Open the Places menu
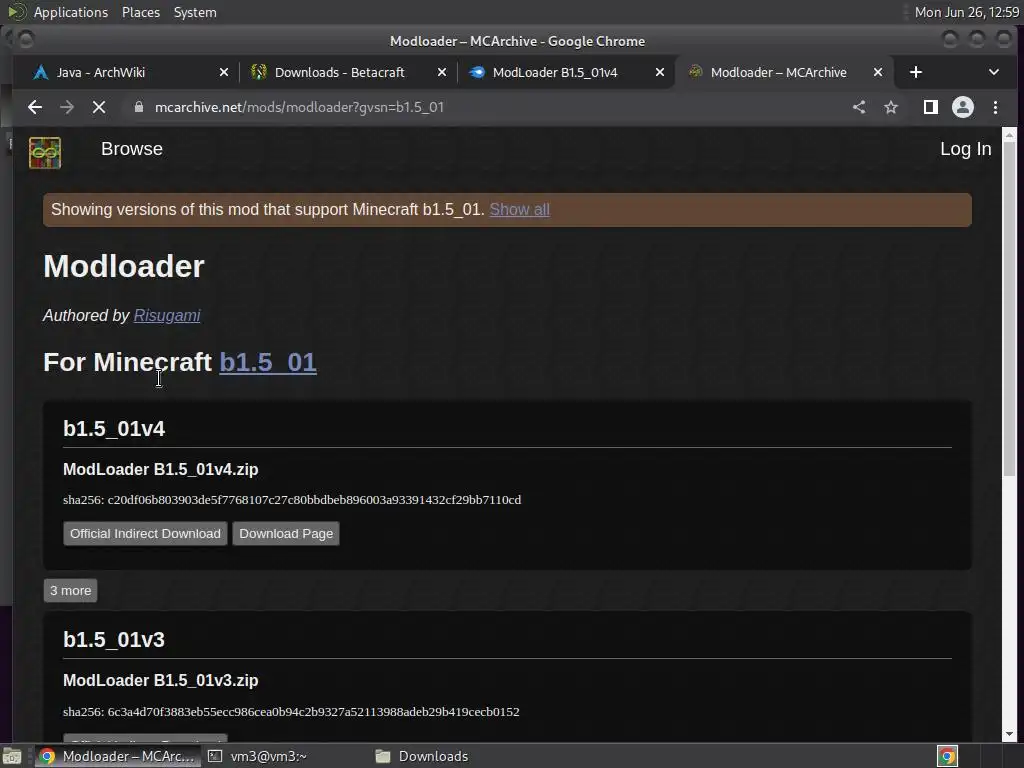 click(141, 12)
